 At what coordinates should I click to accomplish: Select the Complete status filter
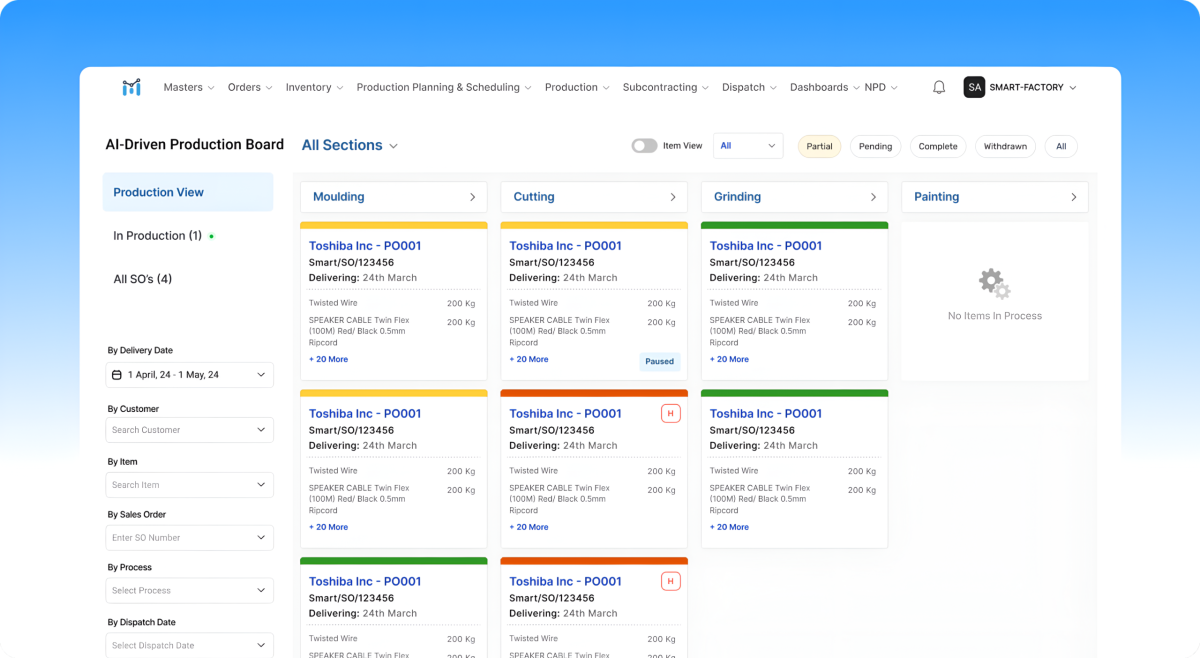(938, 146)
